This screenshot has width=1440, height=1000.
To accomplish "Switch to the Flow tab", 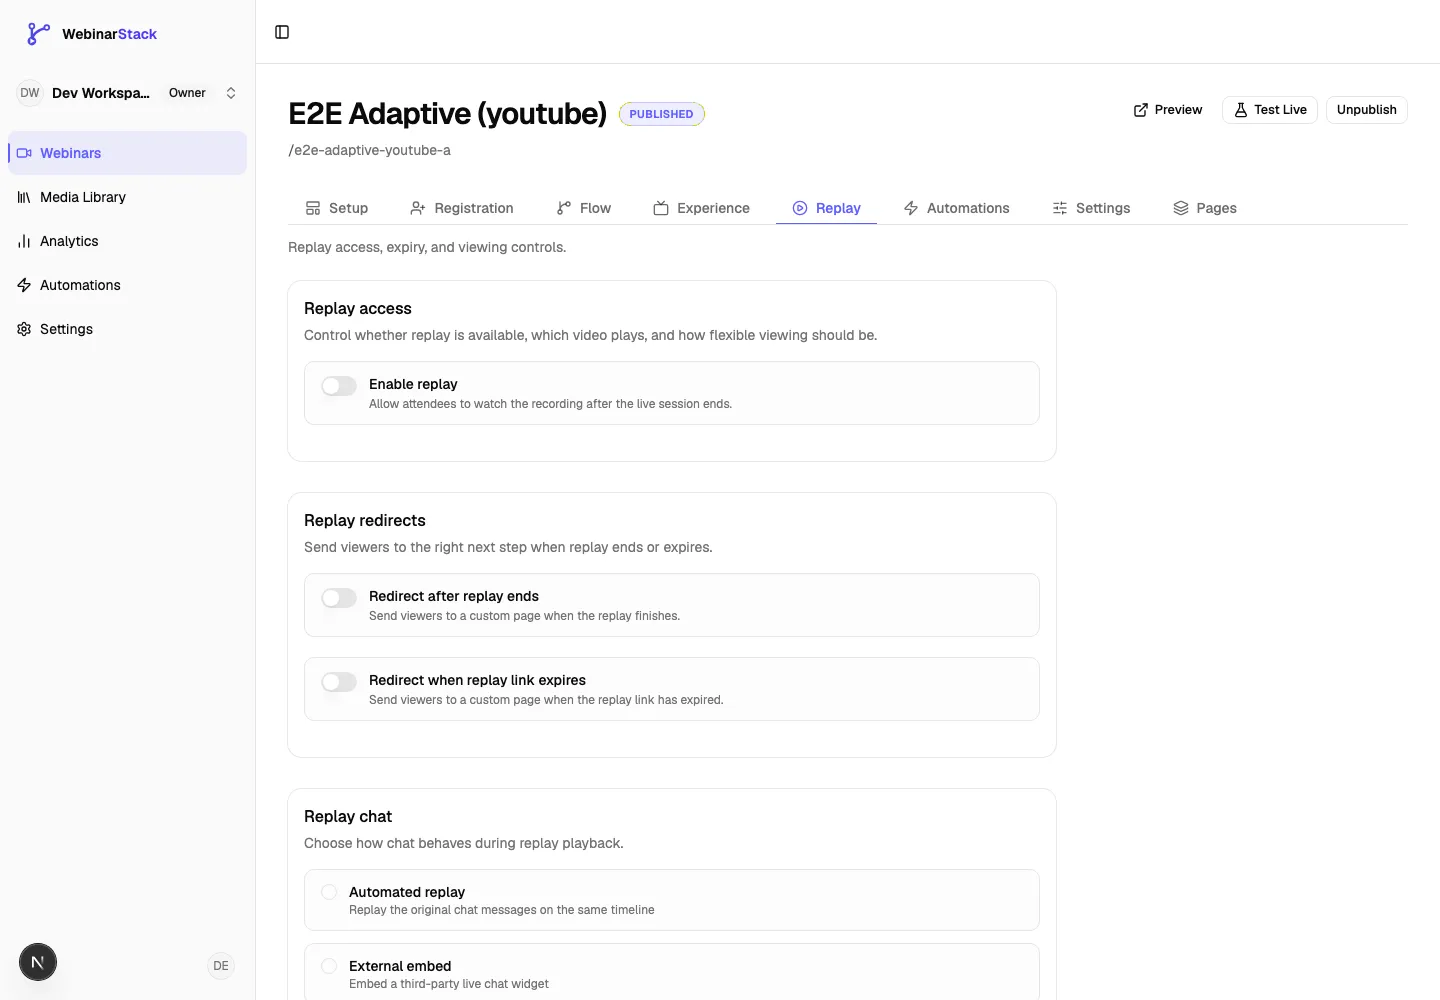I will click(584, 208).
